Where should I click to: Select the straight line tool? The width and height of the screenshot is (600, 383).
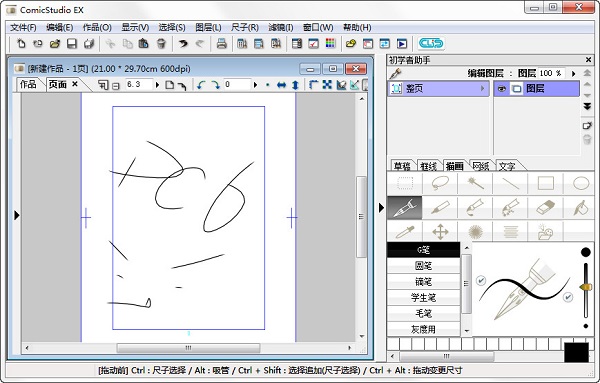pyautogui.click(x=510, y=183)
